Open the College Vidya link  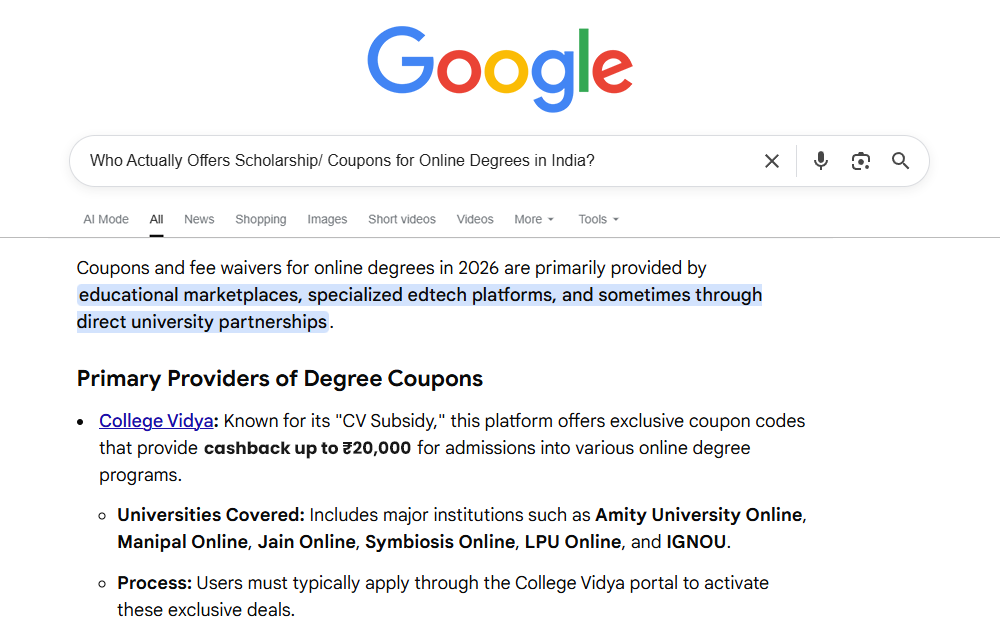click(156, 421)
